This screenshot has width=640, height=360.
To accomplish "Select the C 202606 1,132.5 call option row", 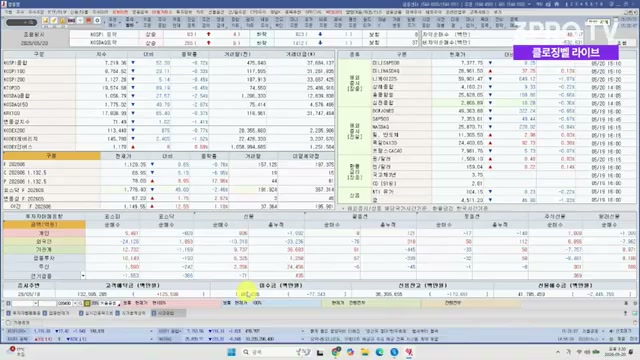I will click(168, 173).
